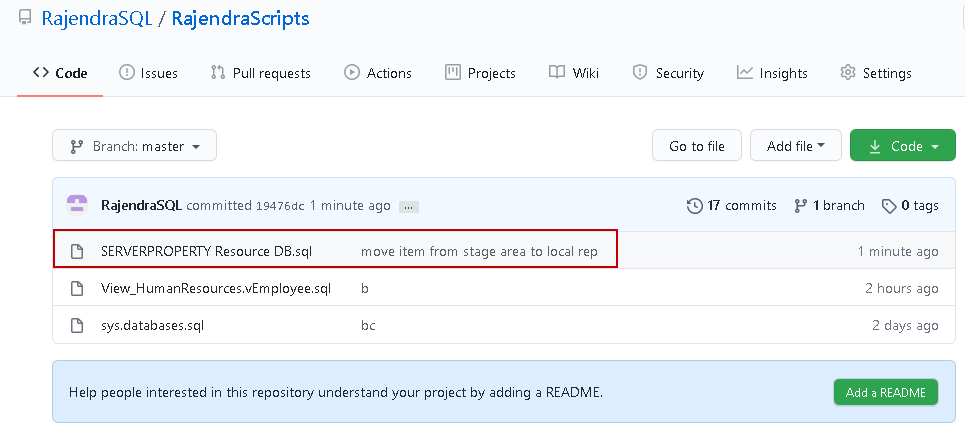Open the Branch: master dropdown
The height and width of the screenshot is (435, 965).
134,146
